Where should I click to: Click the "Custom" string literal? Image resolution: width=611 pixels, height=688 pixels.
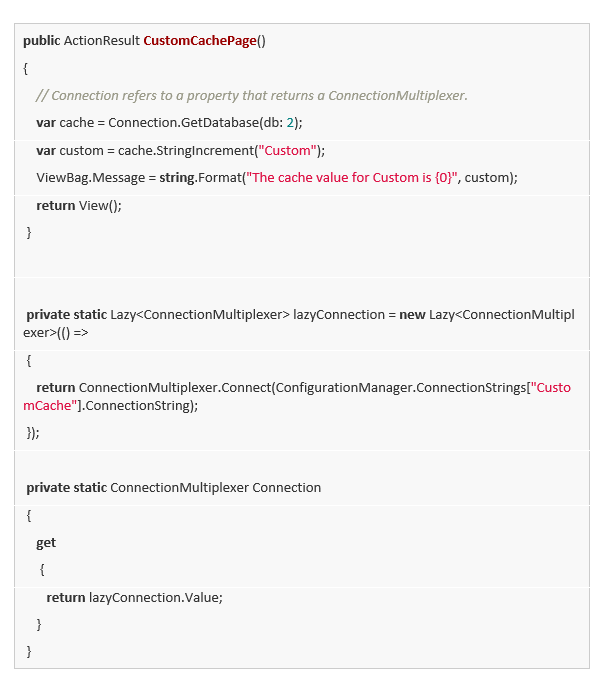(289, 151)
